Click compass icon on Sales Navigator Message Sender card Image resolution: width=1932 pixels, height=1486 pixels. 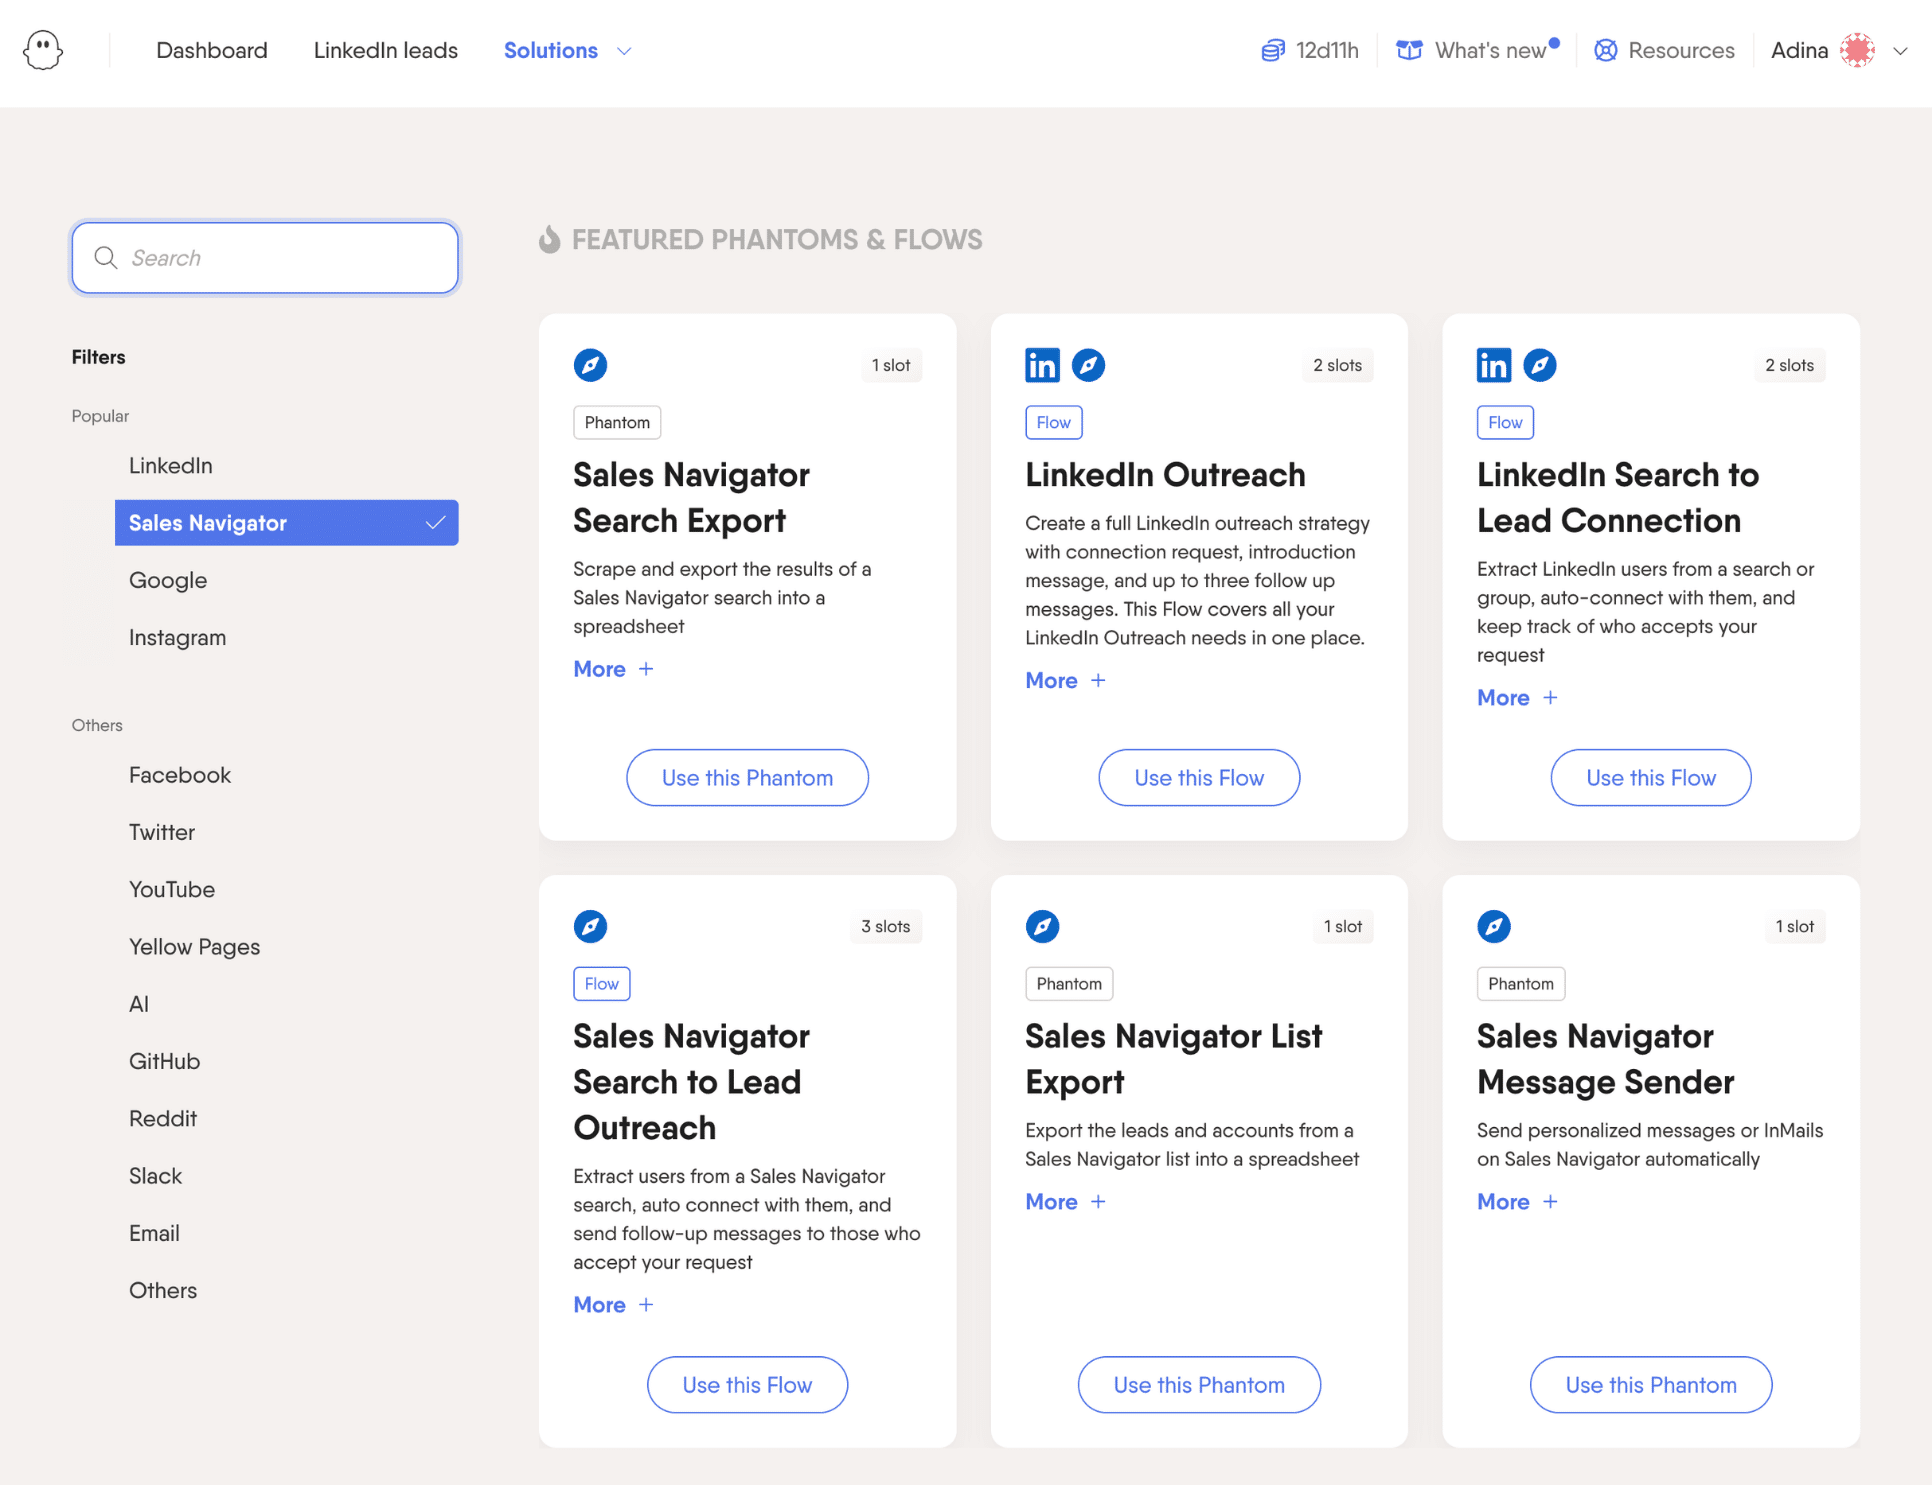point(1493,926)
